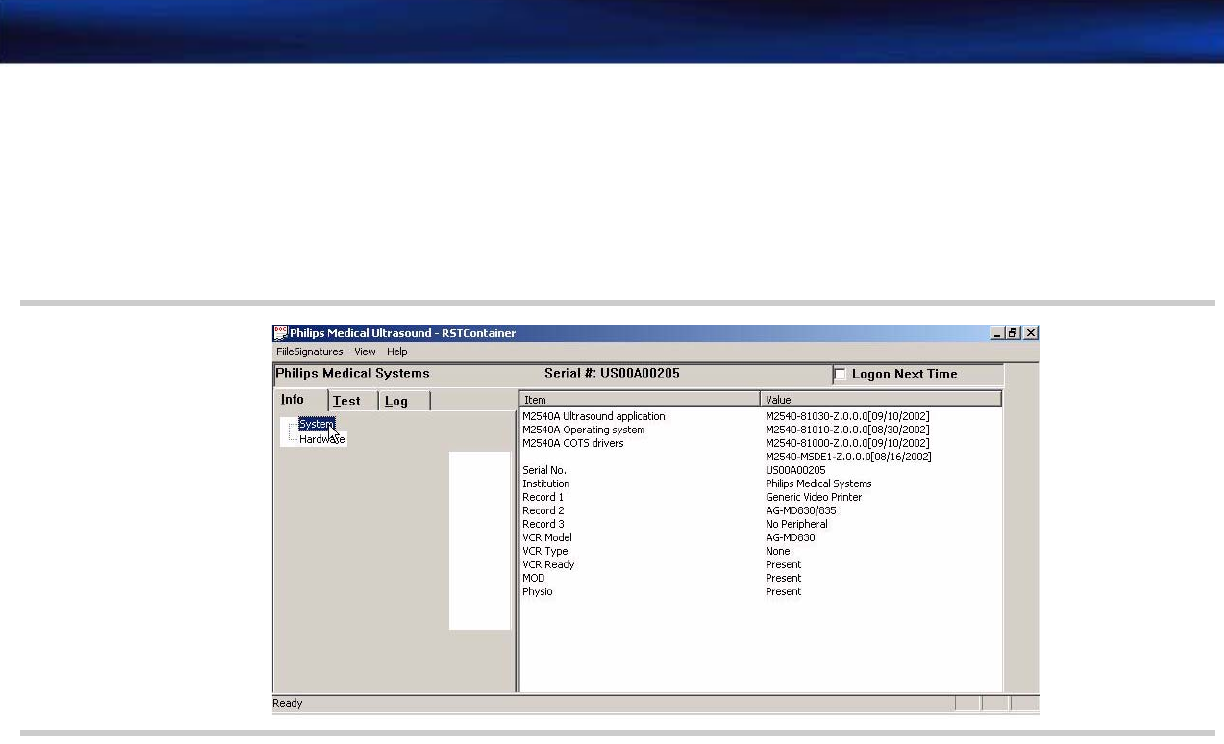The width and height of the screenshot is (1224, 744).
Task: Click the application icon in title bar
Action: pyautogui.click(x=281, y=333)
